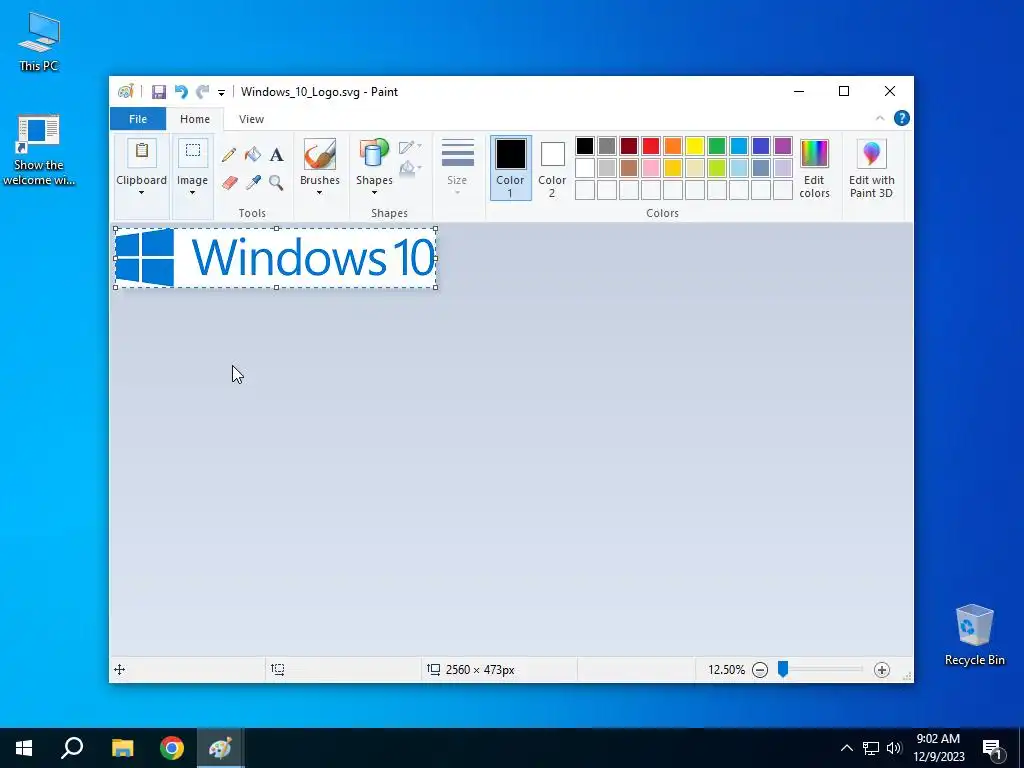The width and height of the screenshot is (1024, 768).
Task: Click the Redo arrow in title bar
Action: 203,92
